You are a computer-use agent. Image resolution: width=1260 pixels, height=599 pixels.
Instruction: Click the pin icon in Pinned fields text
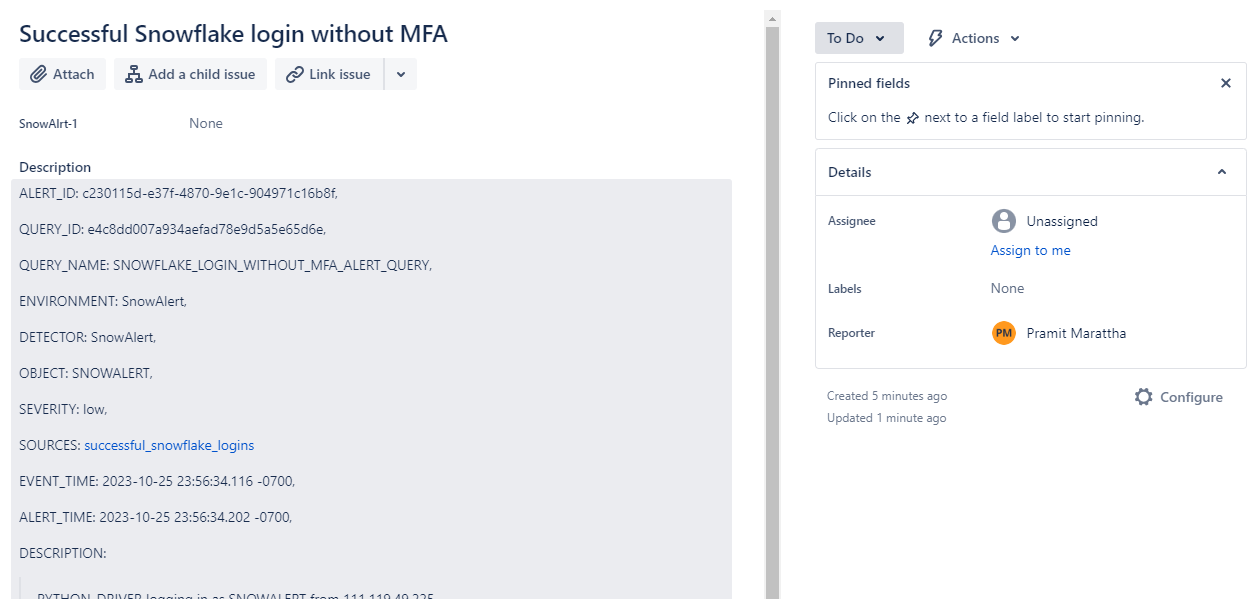tap(913, 116)
